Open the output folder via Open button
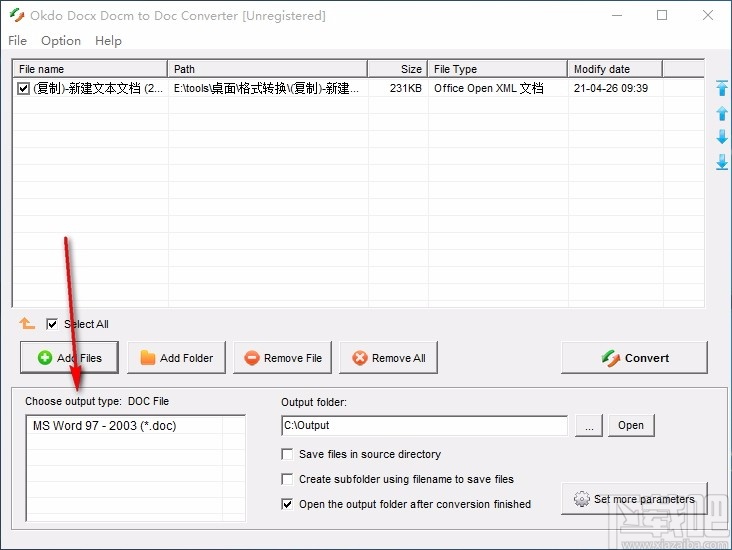 click(x=631, y=425)
